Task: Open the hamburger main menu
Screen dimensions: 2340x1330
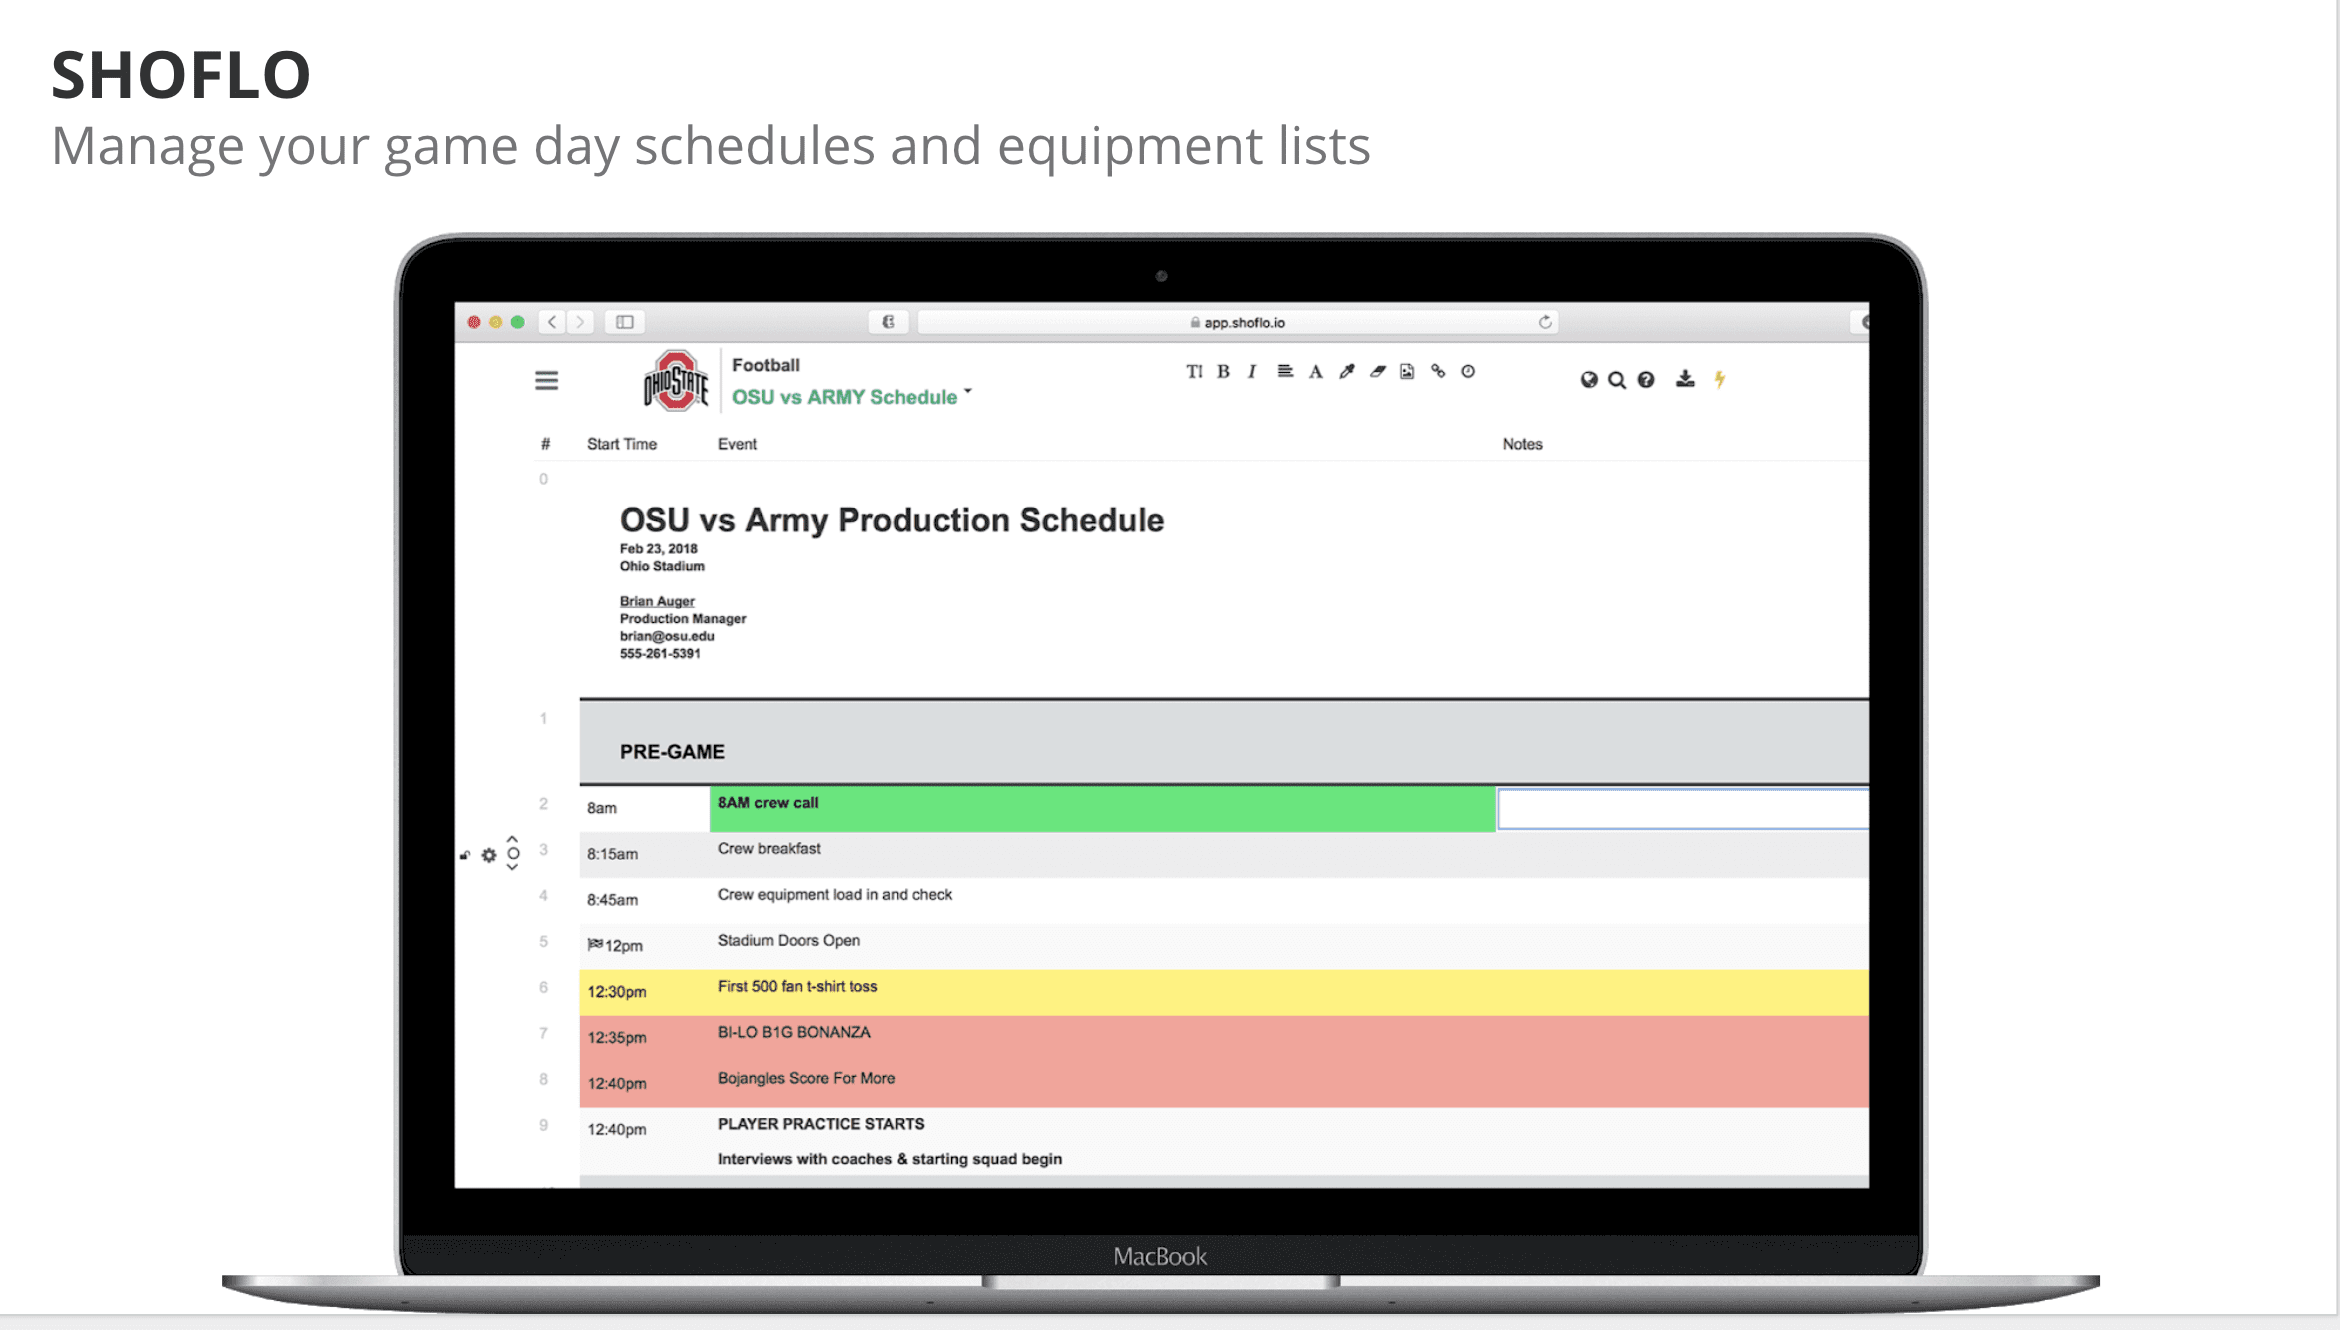Action: coord(546,381)
